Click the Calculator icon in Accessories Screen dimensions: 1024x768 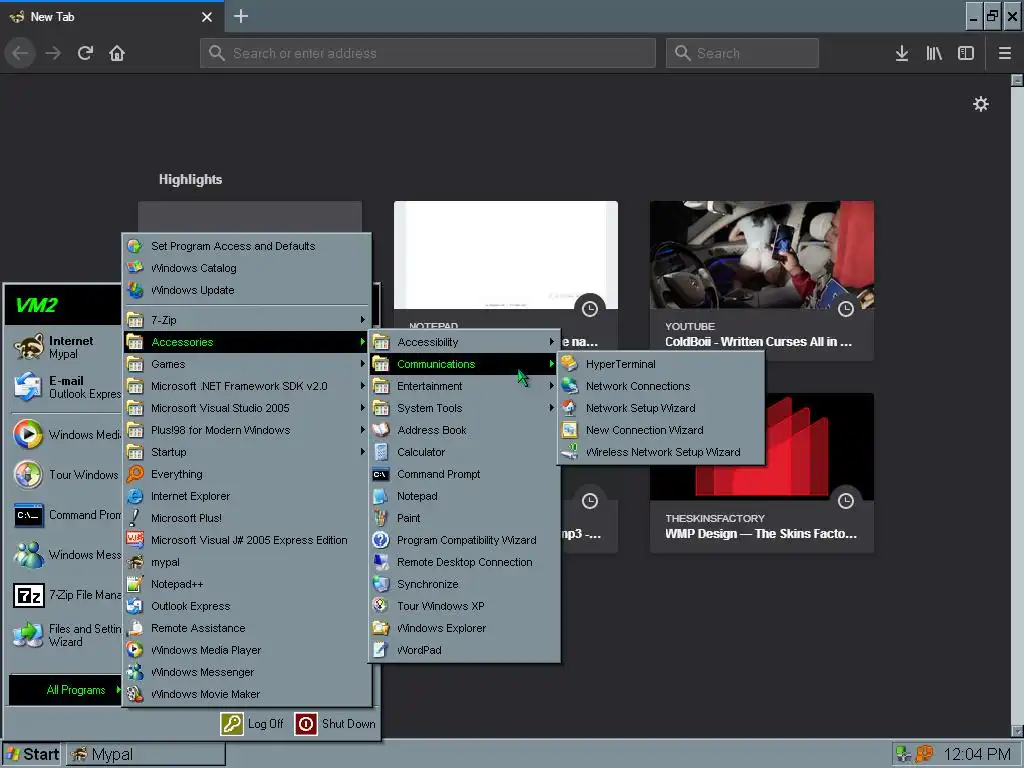coord(381,452)
